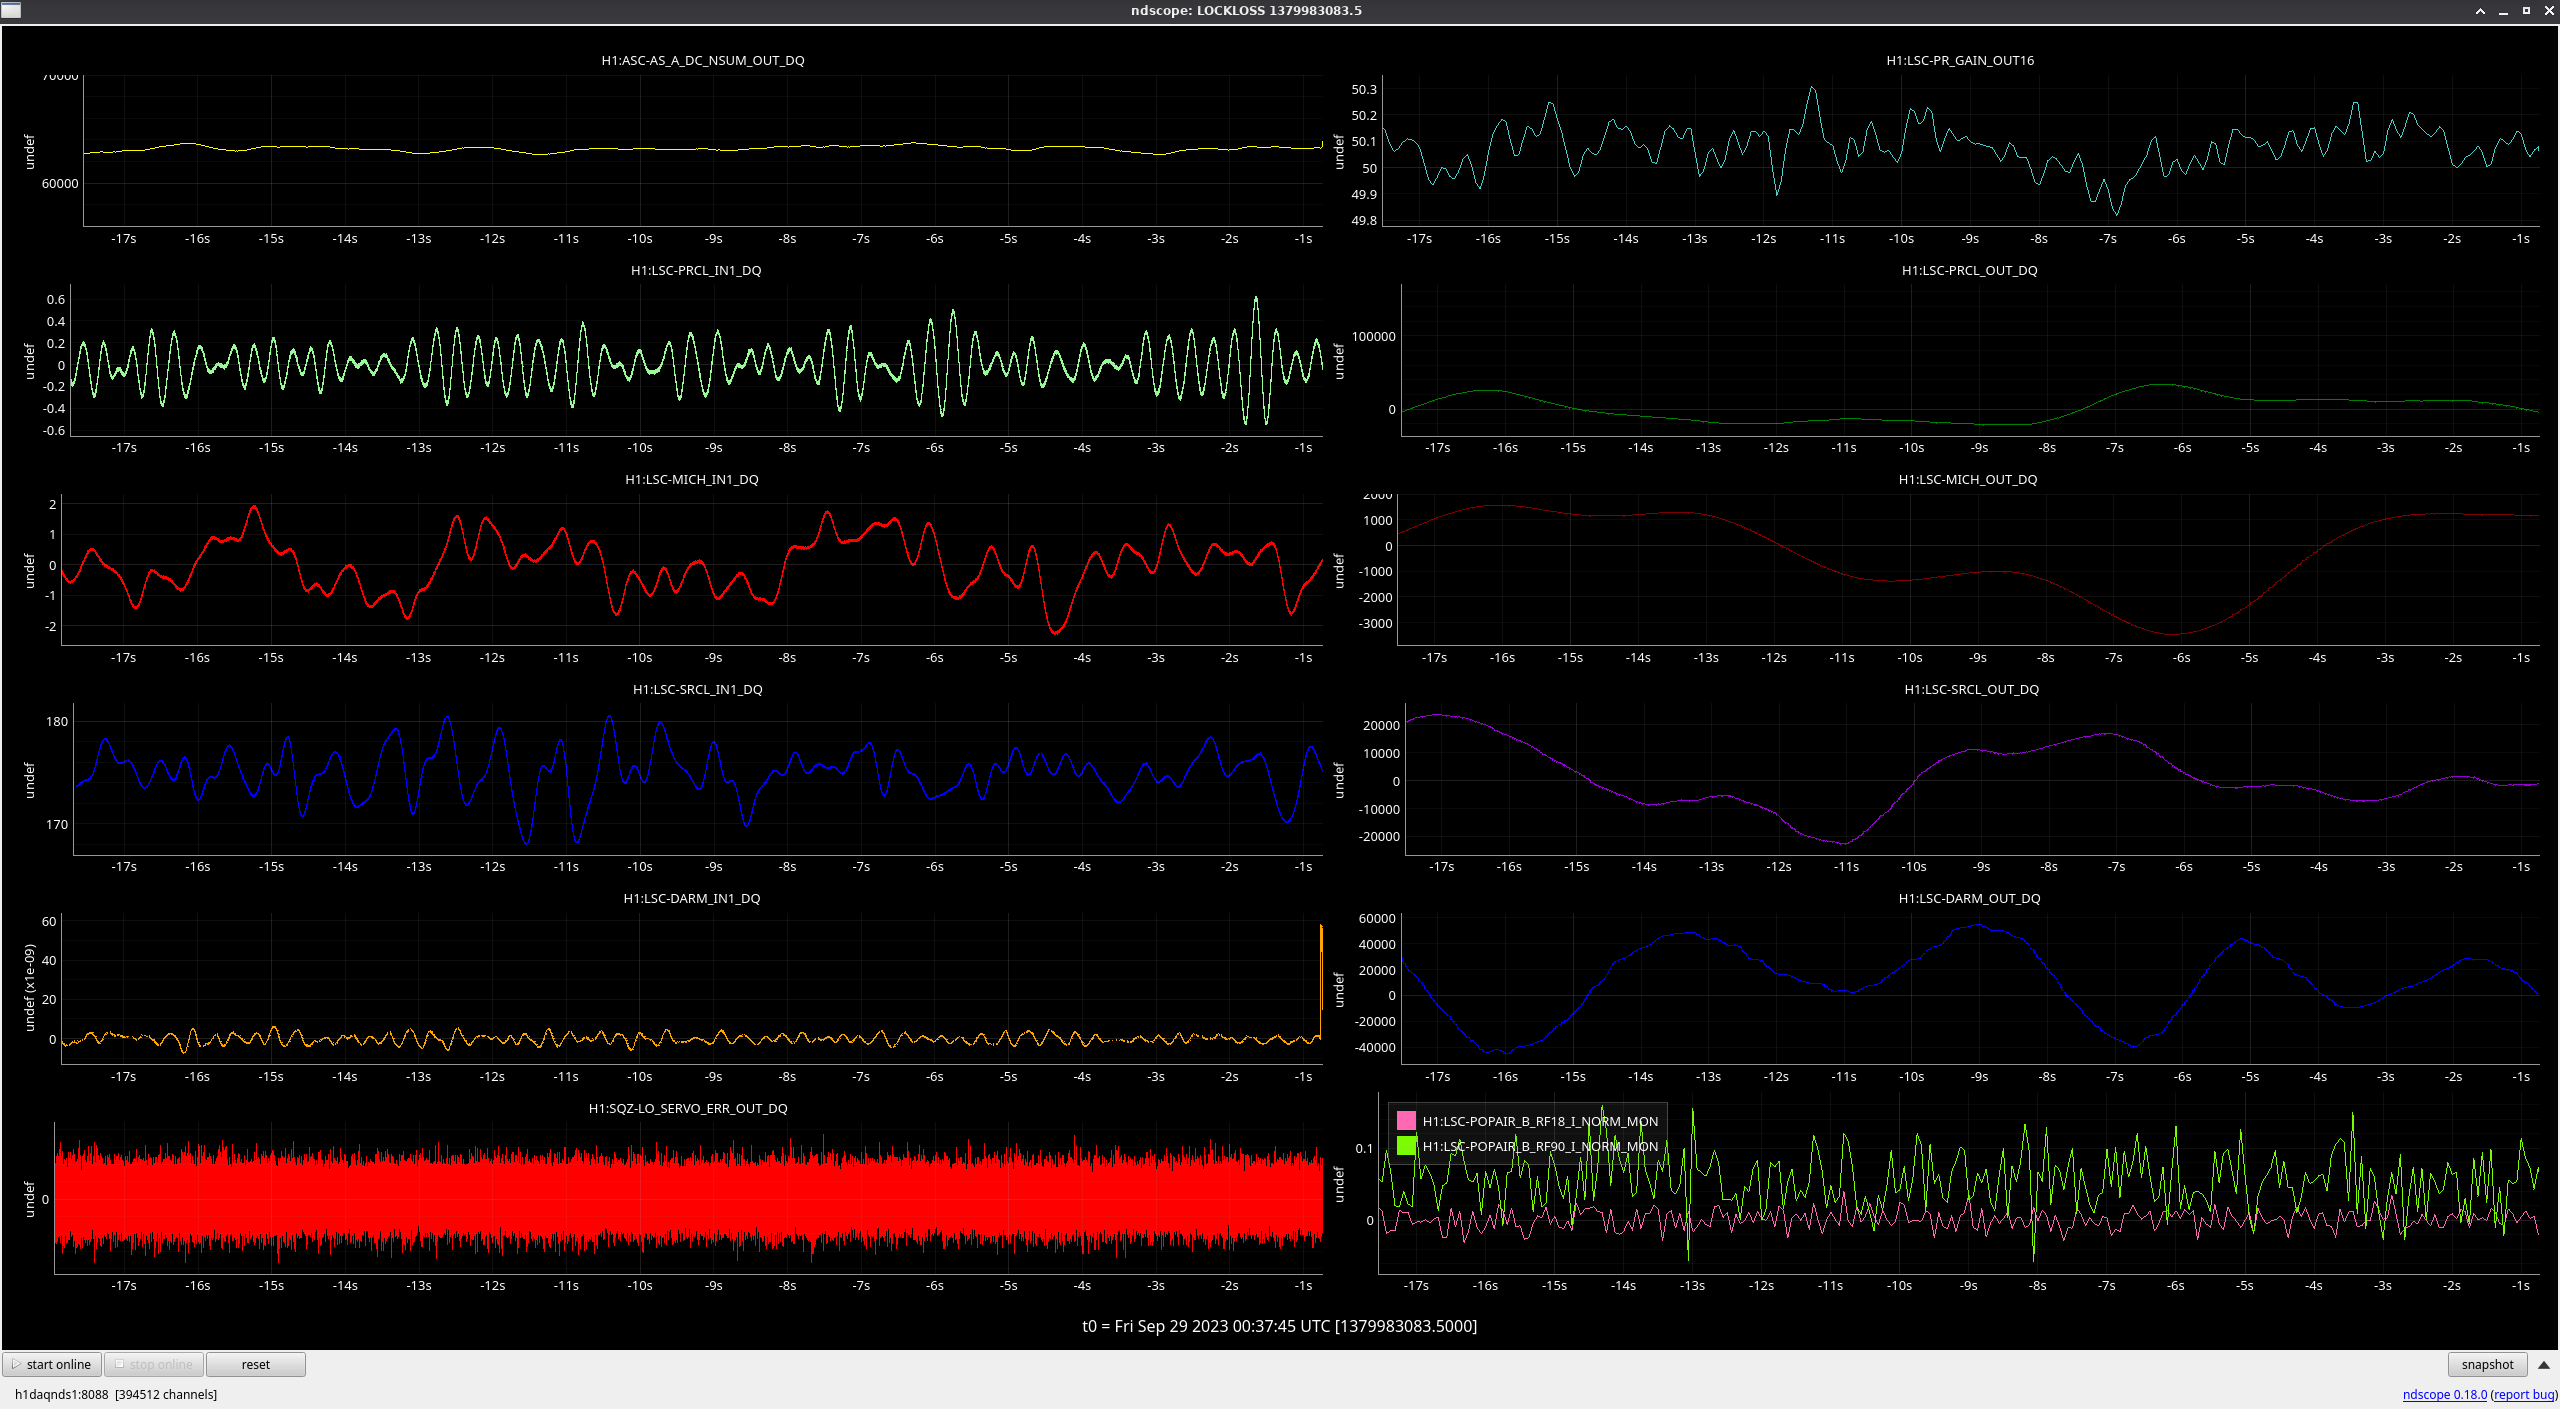Viewport: 2560px width, 1409px height.
Task: Click the H1:LSC-PR_GAIN_OUT16 plot title
Action: 1959,60
